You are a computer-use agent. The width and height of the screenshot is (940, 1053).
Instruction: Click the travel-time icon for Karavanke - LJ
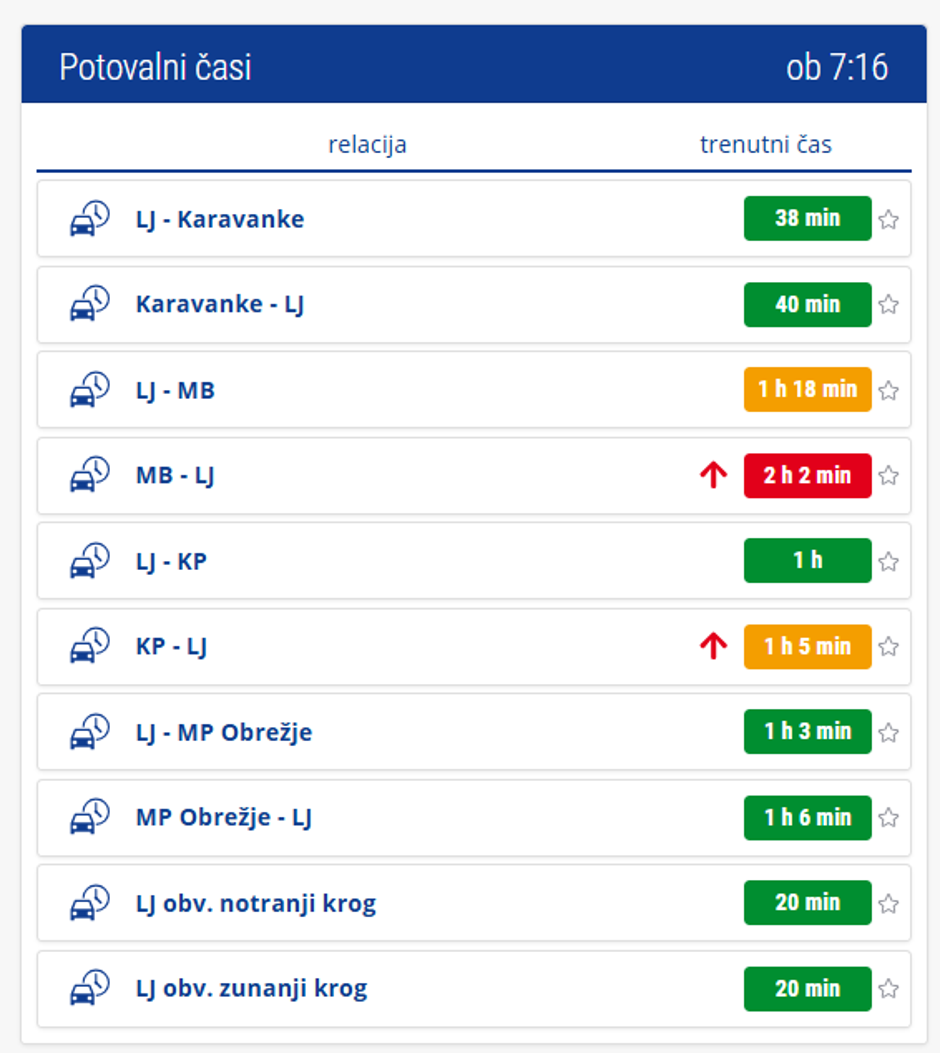click(x=89, y=304)
